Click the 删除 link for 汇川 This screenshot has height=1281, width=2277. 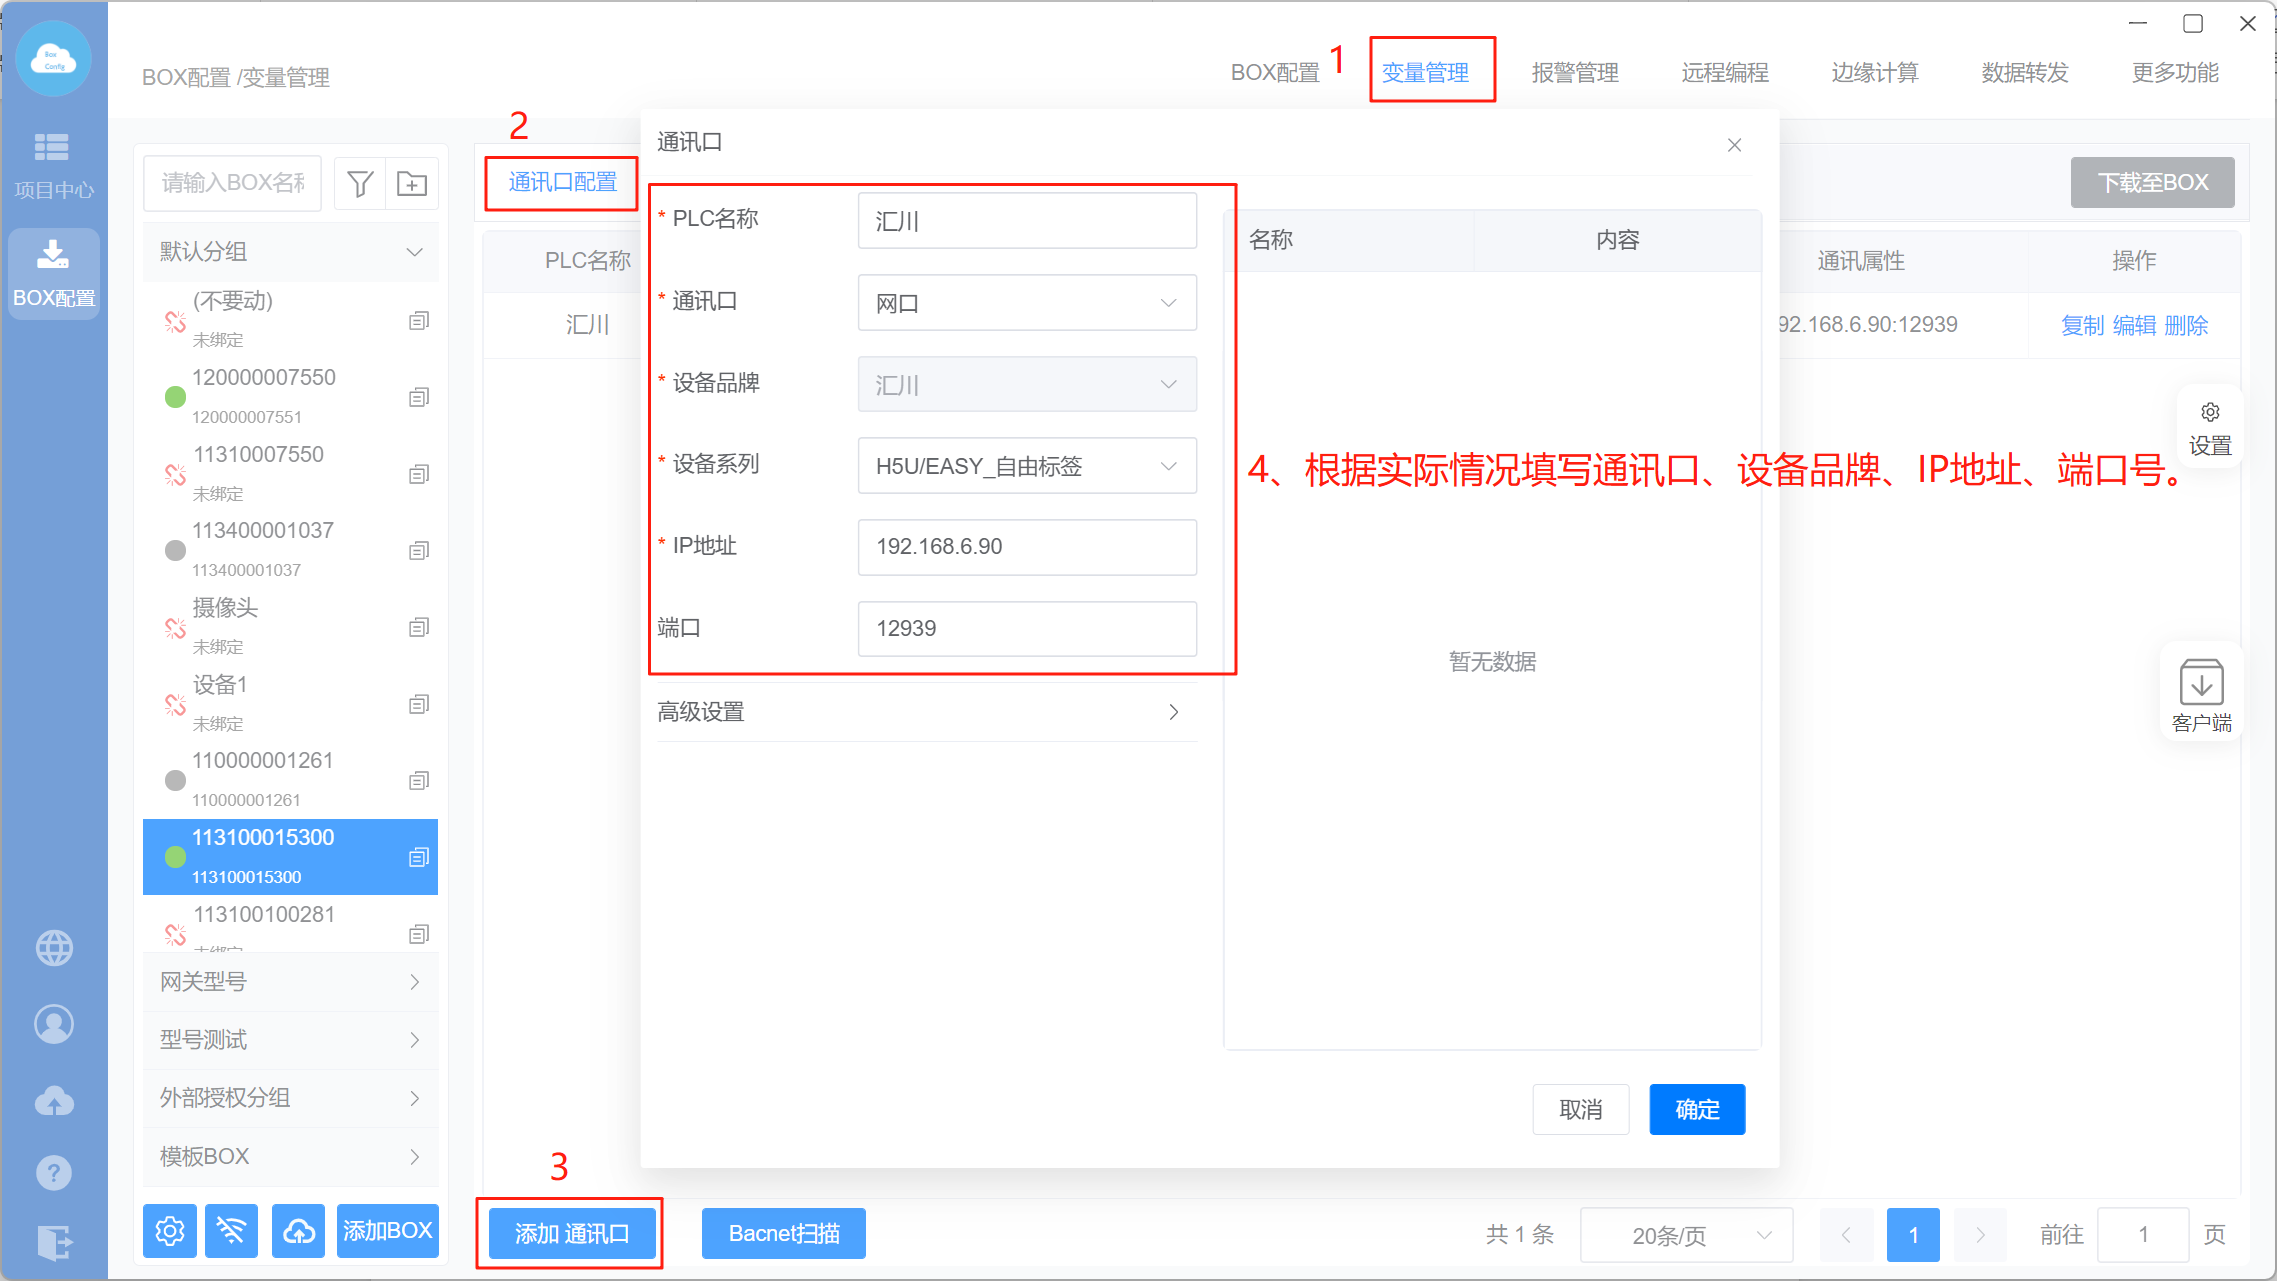point(2186,325)
